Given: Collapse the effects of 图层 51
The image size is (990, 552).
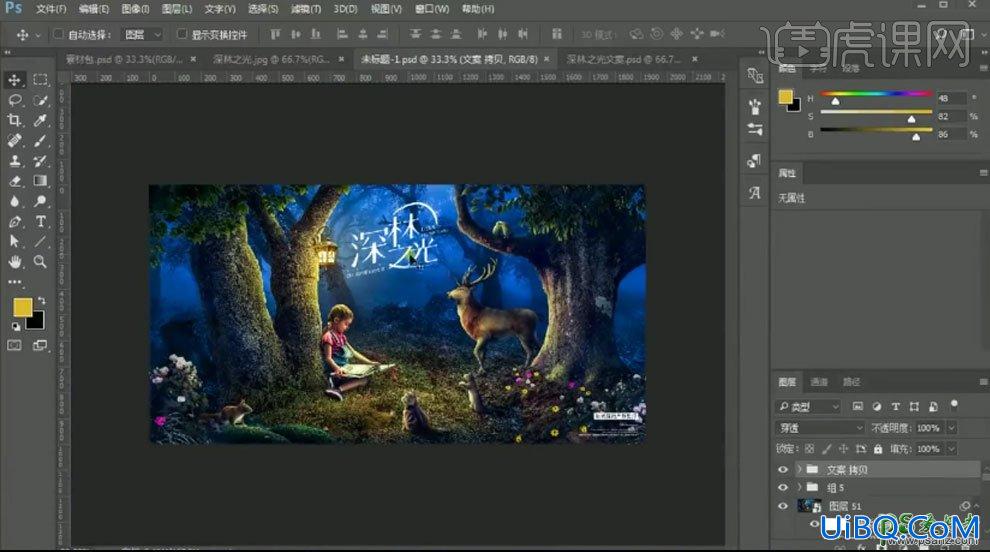Looking at the screenshot, I should pos(976,506).
